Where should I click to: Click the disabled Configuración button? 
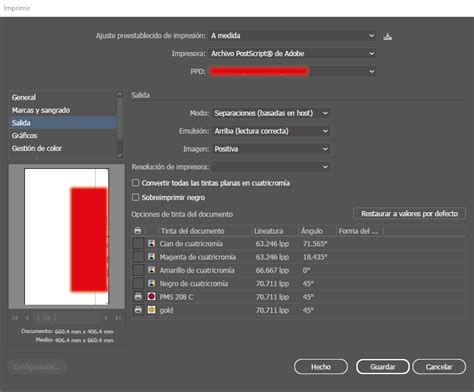37,367
